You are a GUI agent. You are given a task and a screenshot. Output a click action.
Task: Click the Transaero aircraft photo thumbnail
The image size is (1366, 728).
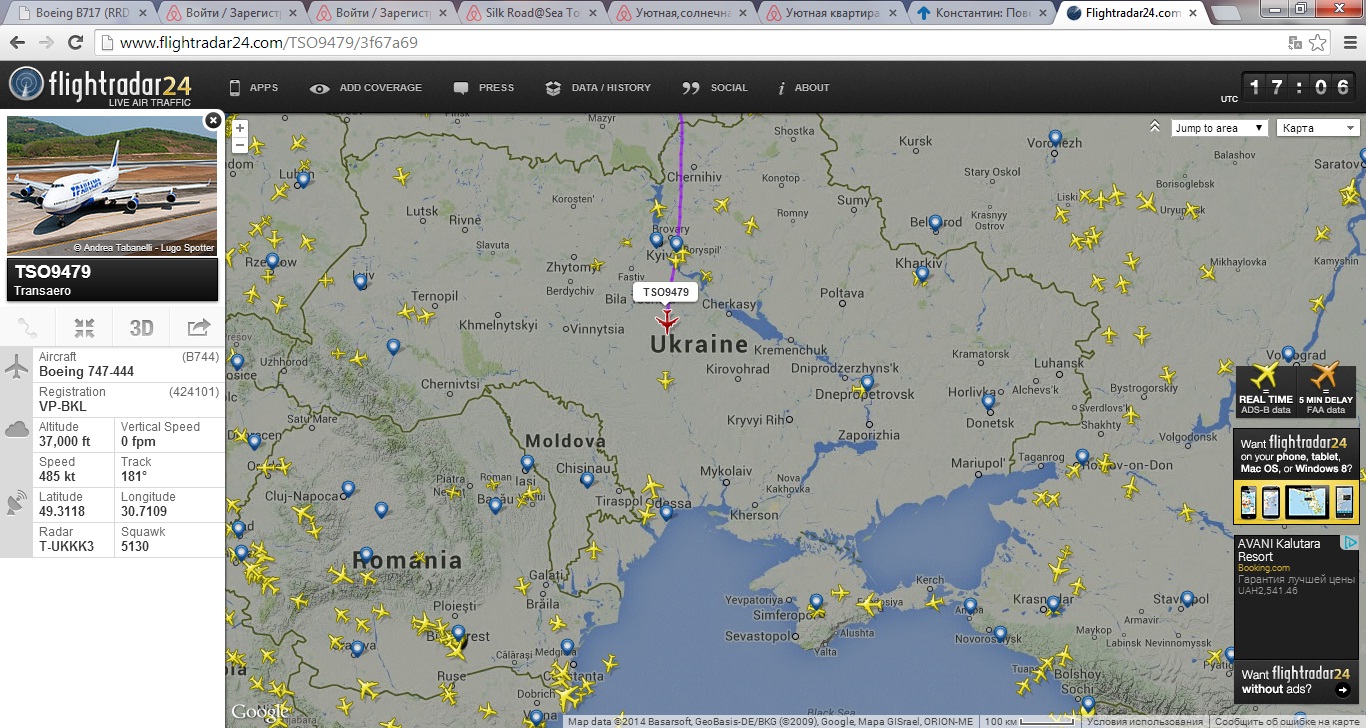112,185
